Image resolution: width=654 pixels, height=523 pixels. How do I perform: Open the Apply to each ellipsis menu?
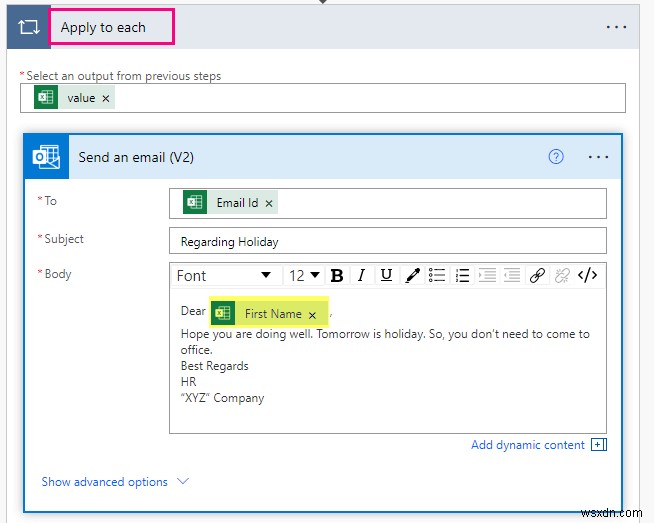[616, 28]
